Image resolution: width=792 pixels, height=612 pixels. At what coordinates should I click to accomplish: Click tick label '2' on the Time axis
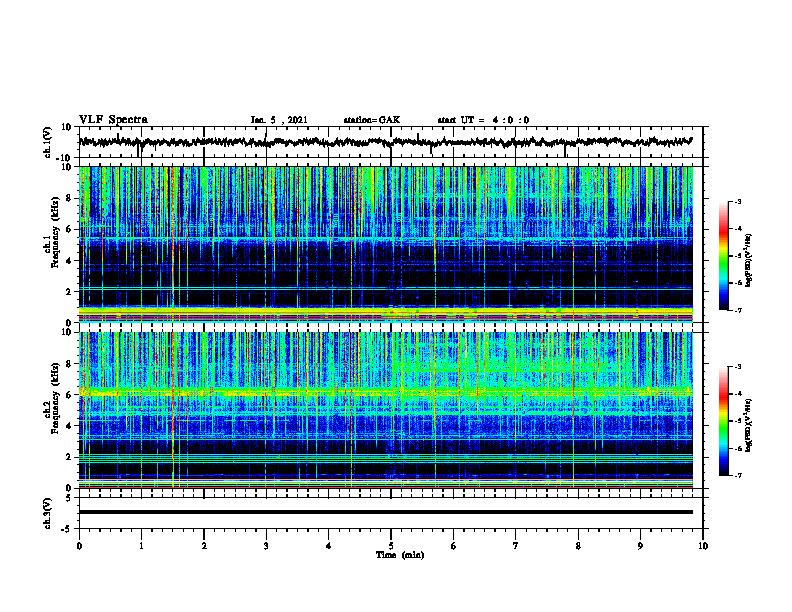tap(204, 546)
